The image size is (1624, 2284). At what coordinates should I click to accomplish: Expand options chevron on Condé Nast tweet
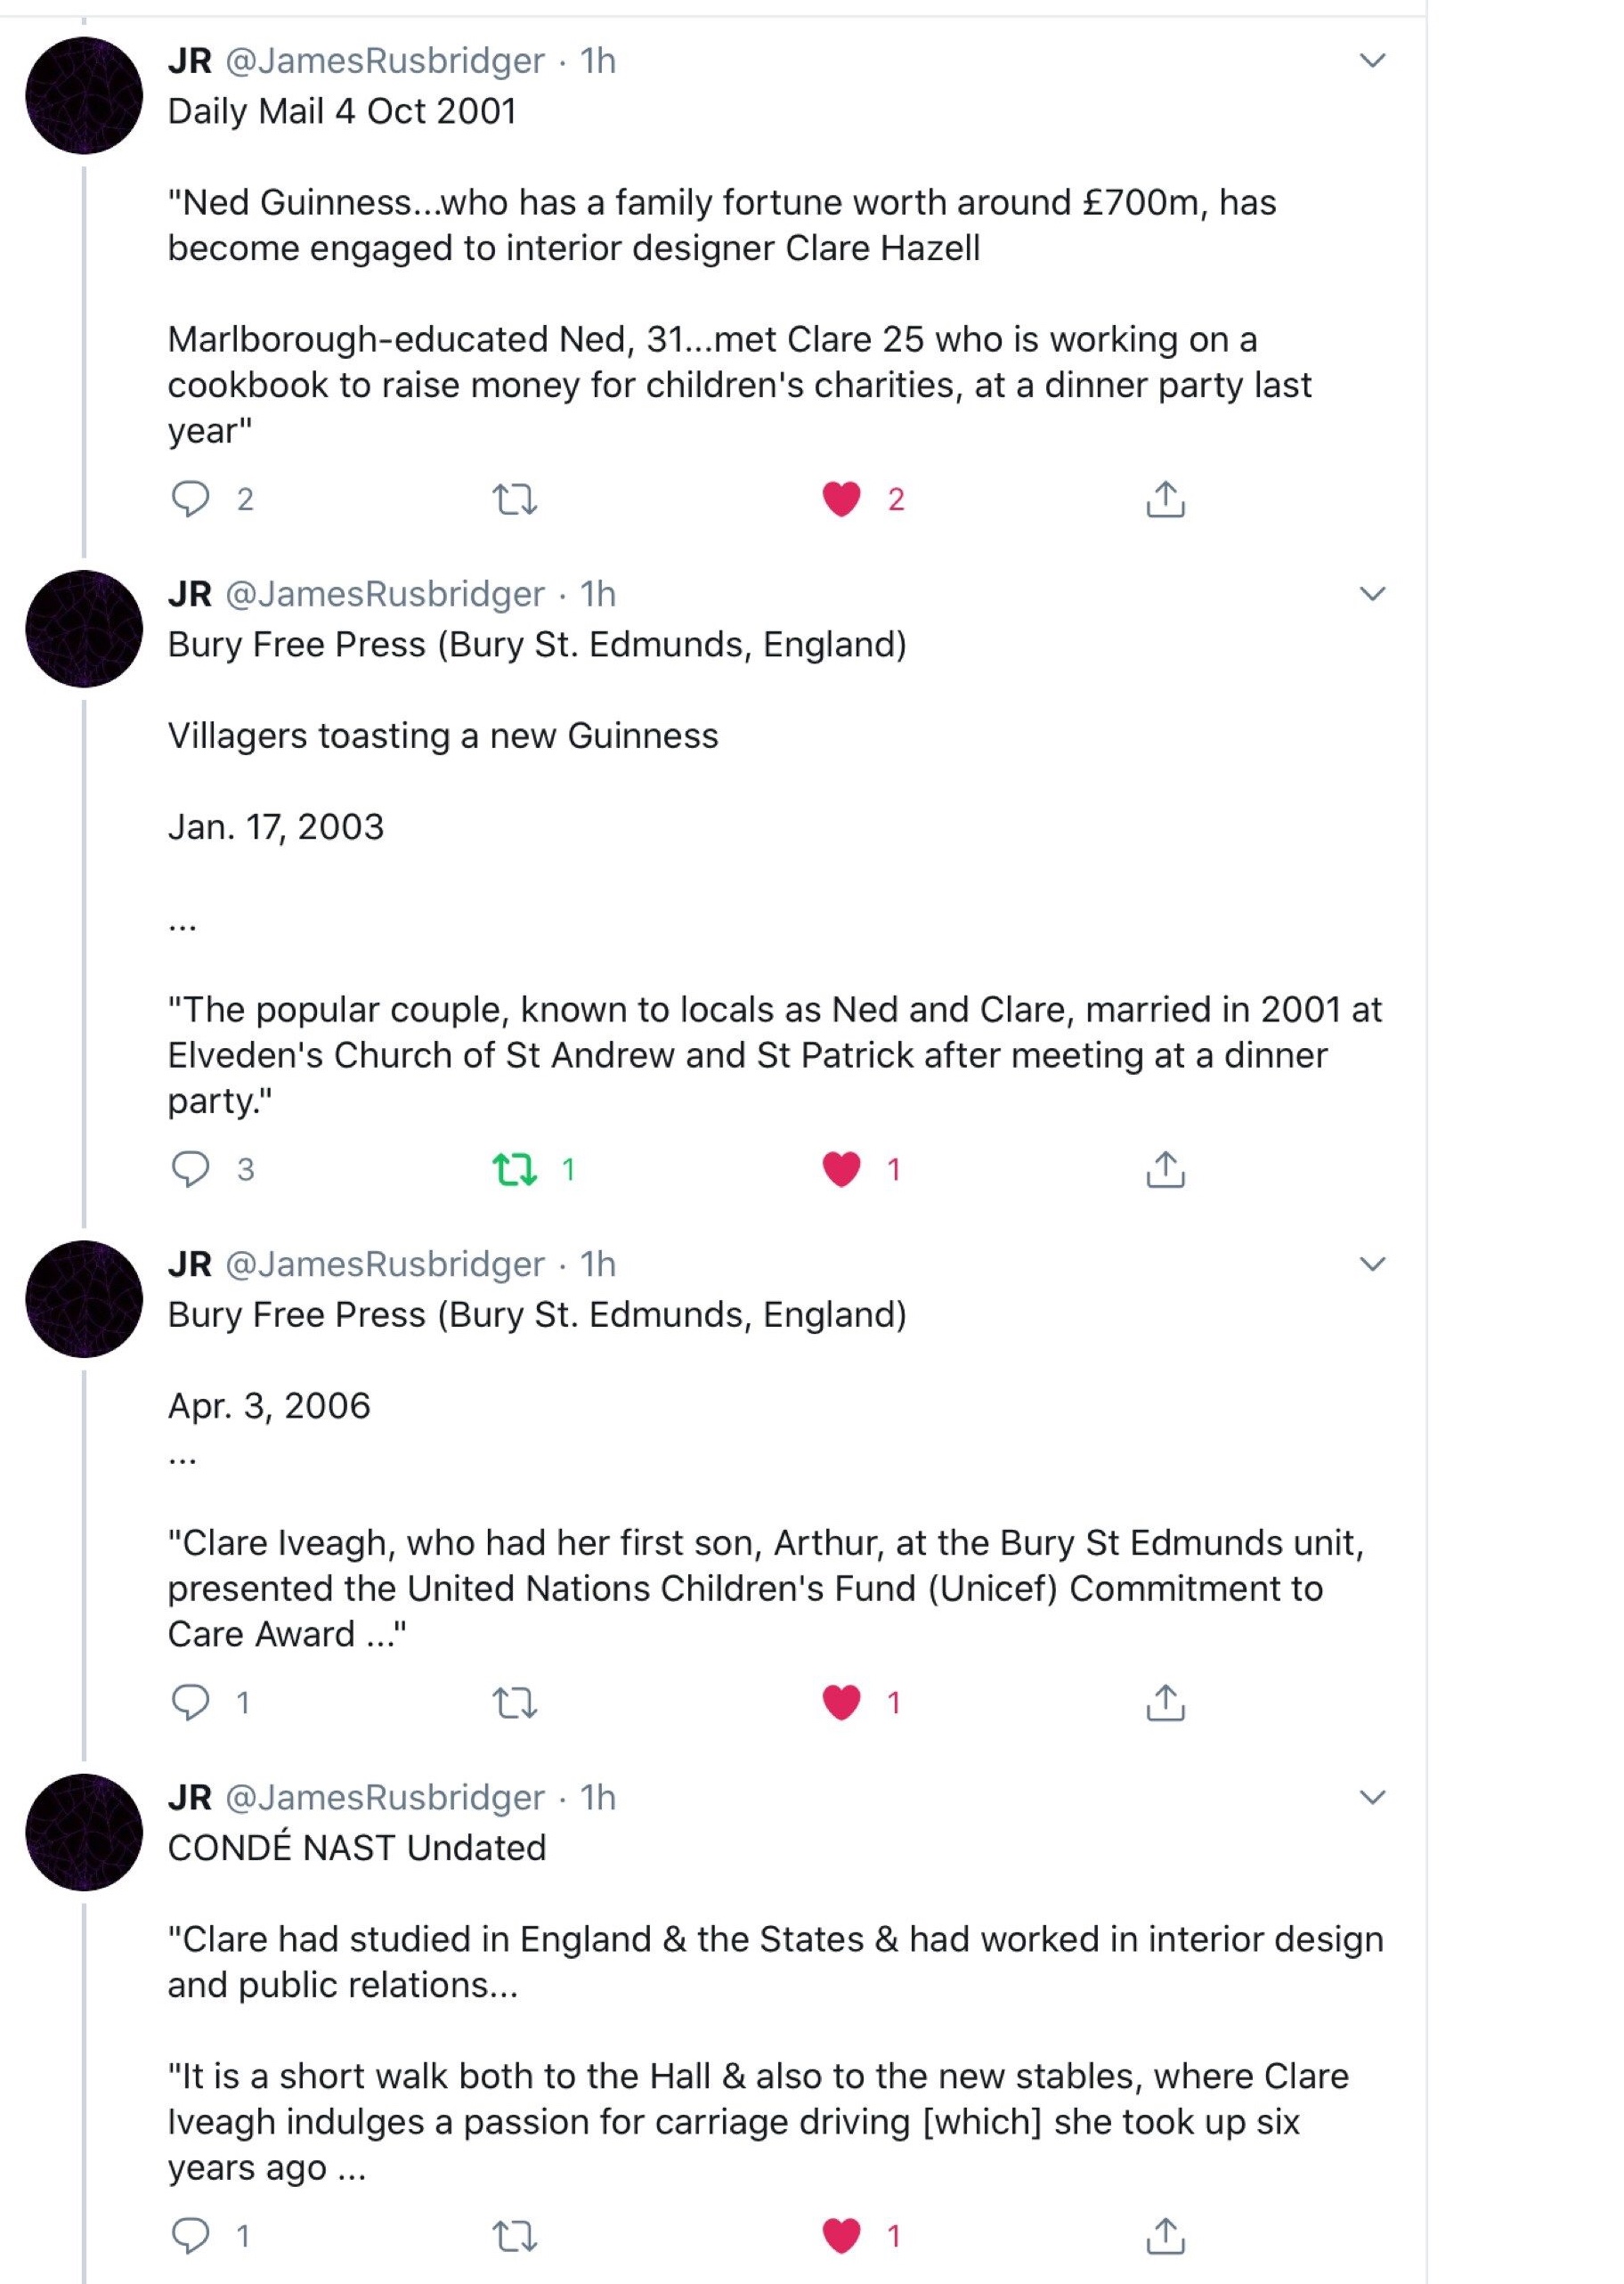(x=1373, y=1797)
